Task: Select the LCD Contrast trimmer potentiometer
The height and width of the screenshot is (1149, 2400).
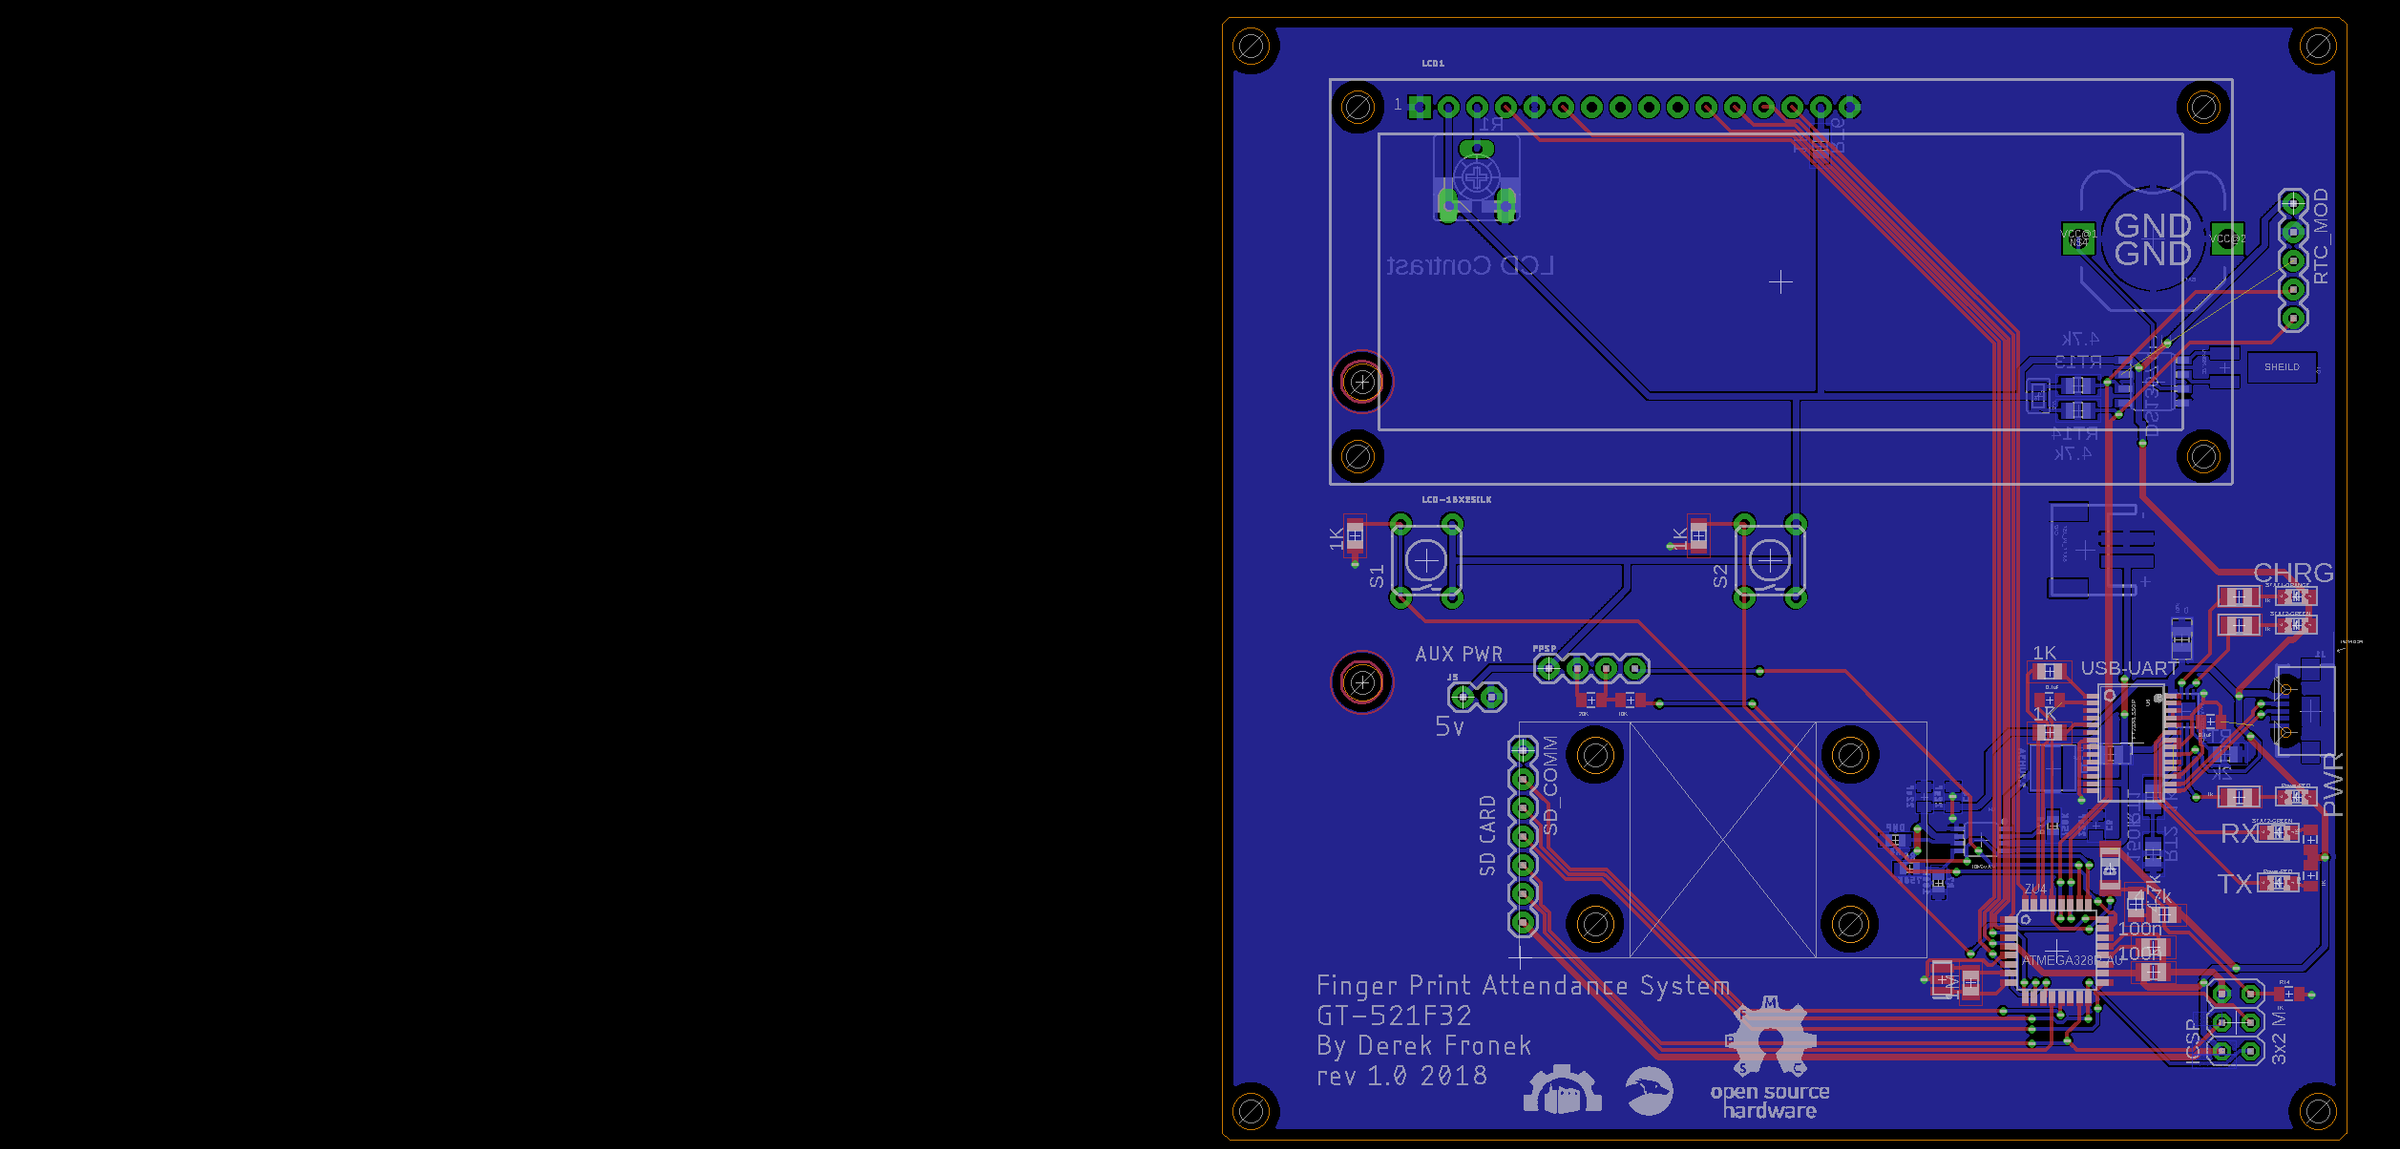Action: pyautogui.click(x=1477, y=180)
